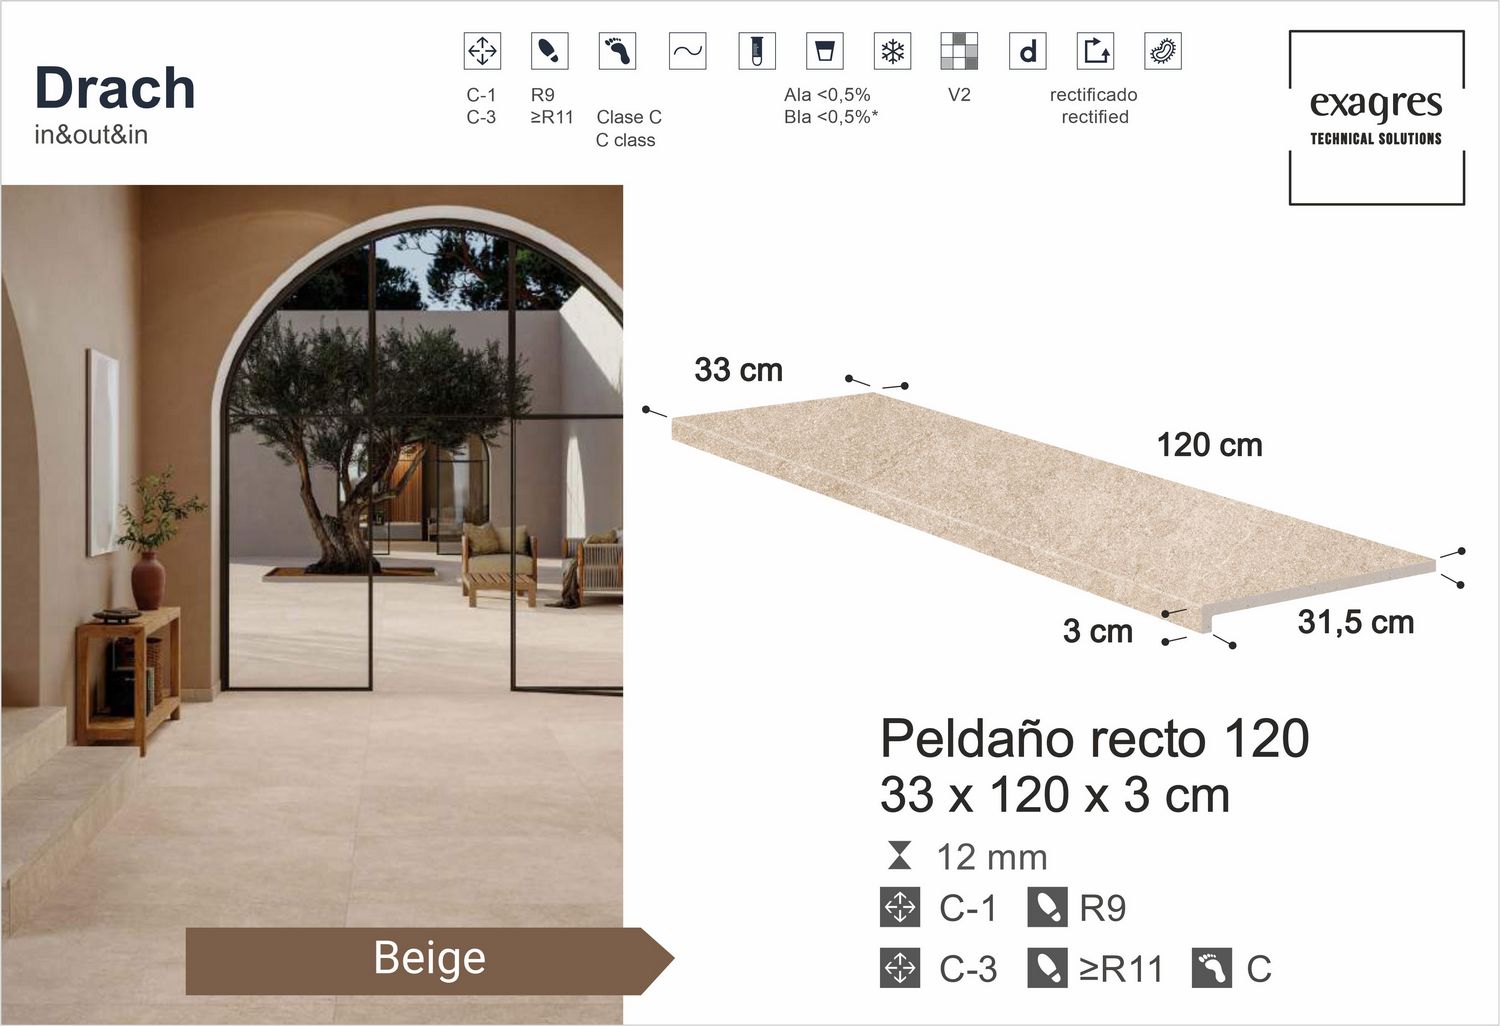Click the letter d icon in header row
The height and width of the screenshot is (1026, 1500).
1027,50
